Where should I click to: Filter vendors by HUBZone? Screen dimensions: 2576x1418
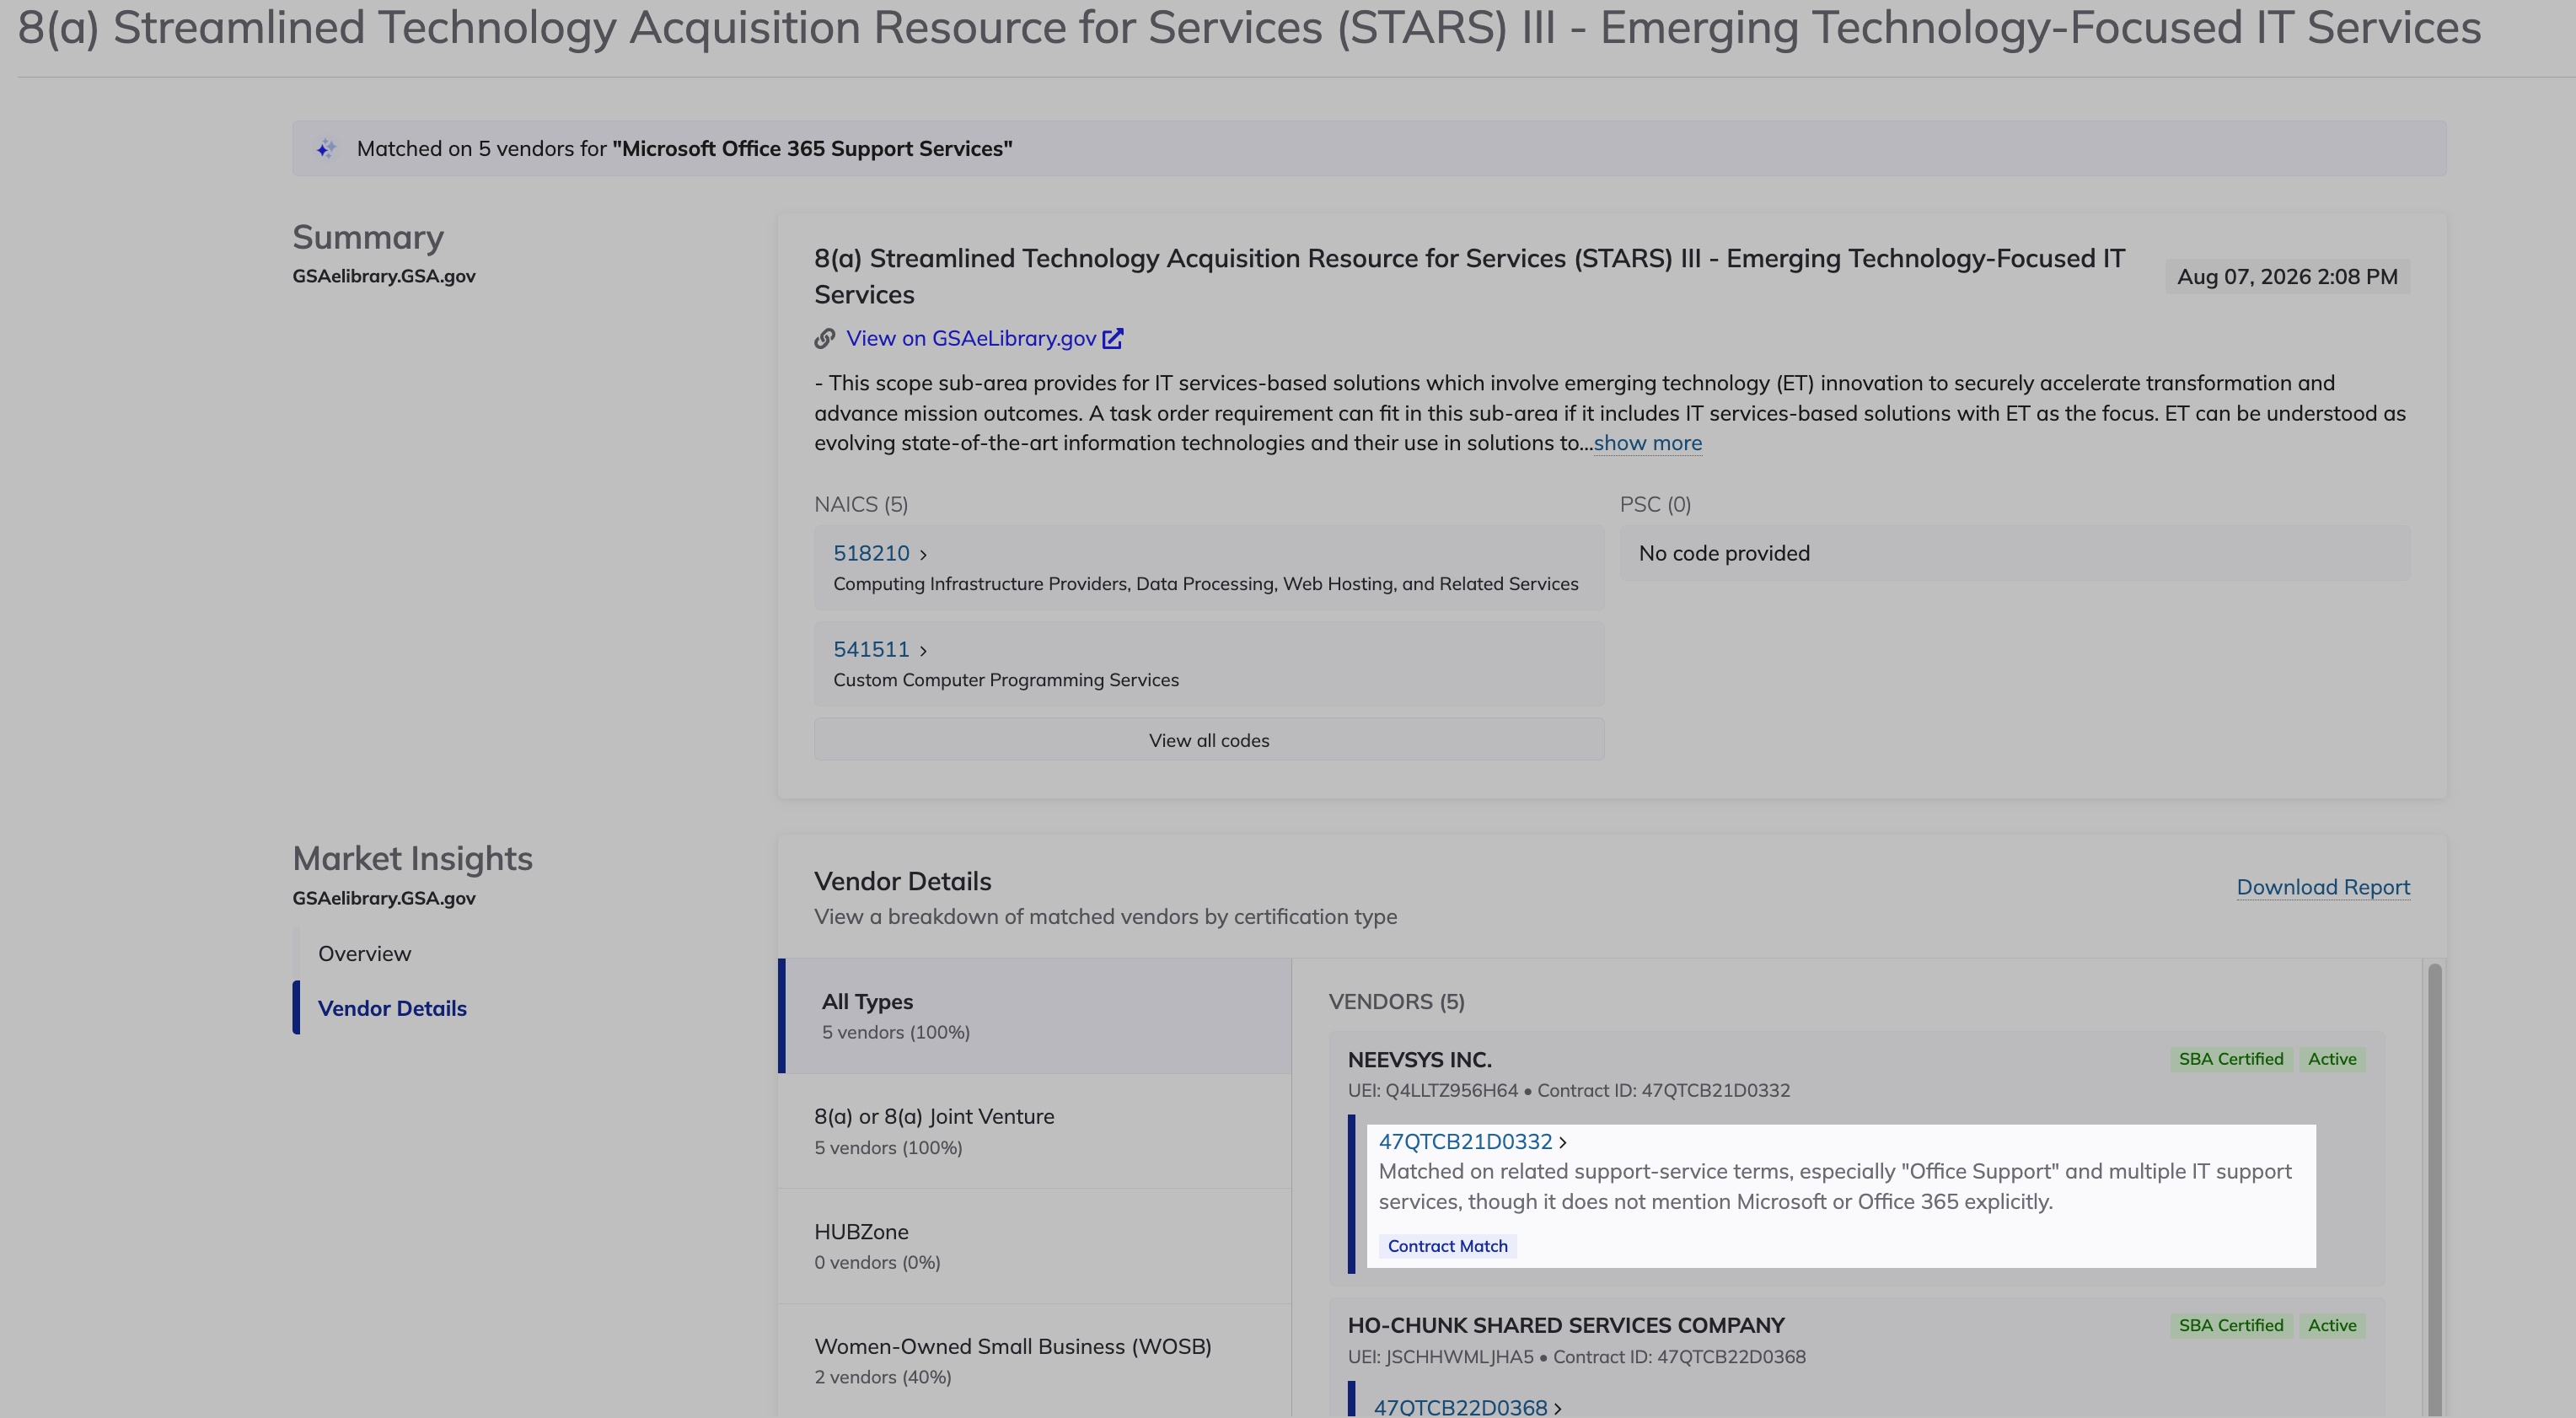[x=1034, y=1246]
